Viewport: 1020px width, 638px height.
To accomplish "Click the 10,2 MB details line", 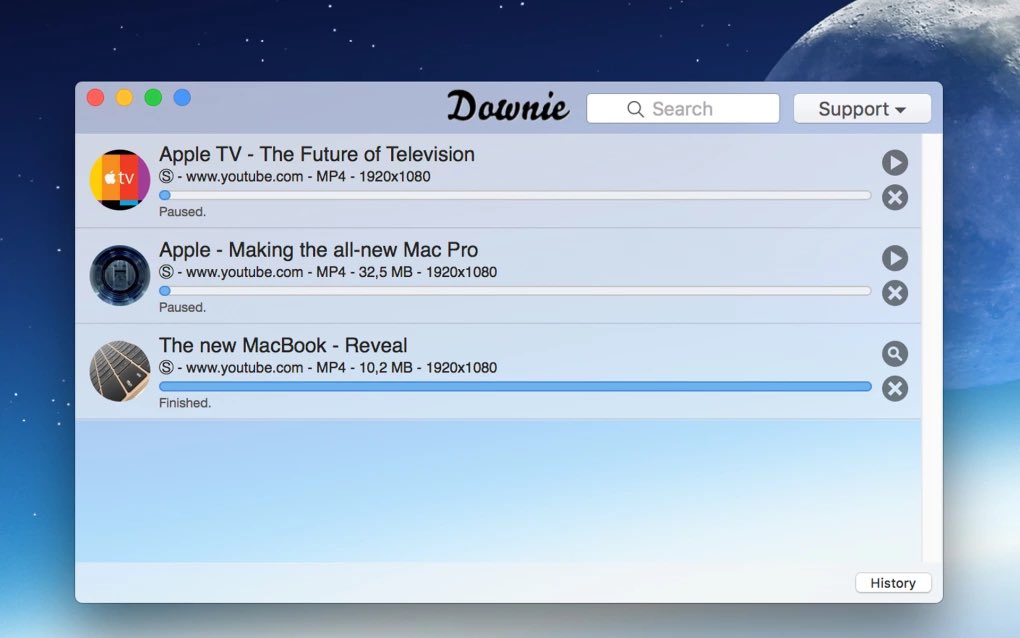I will [328, 367].
